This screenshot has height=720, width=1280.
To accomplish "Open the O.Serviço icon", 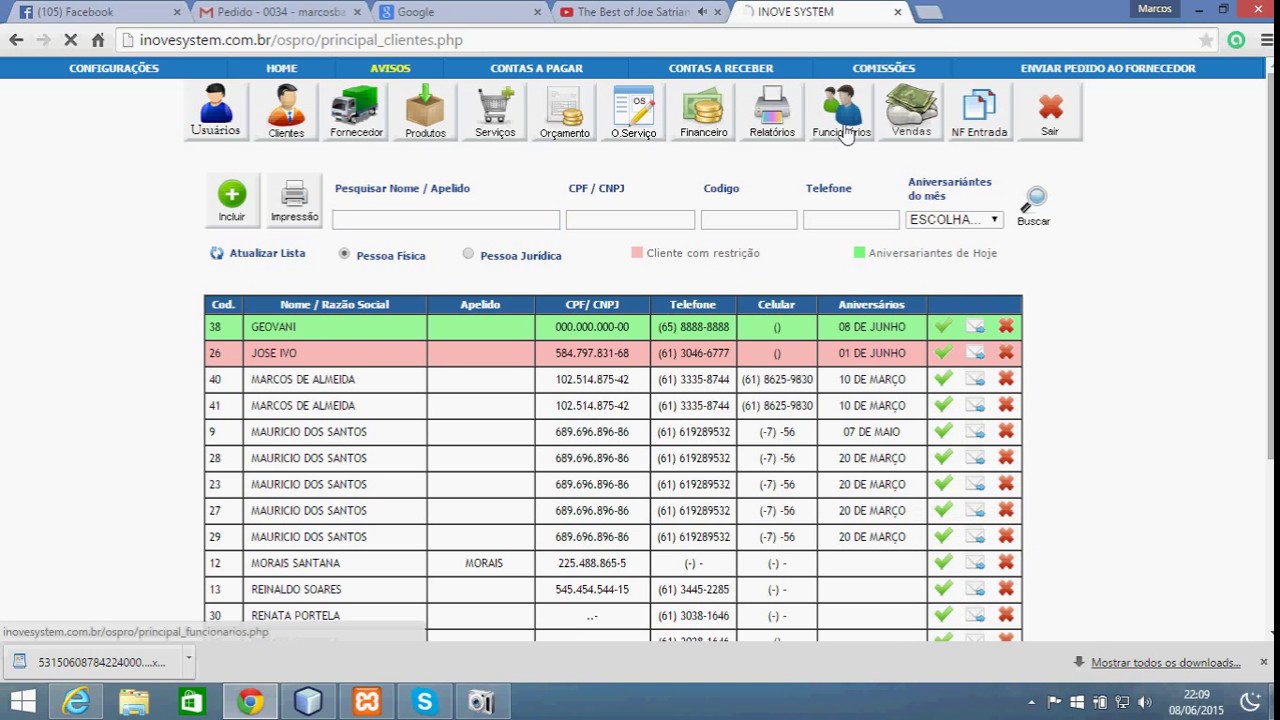I will [x=633, y=111].
